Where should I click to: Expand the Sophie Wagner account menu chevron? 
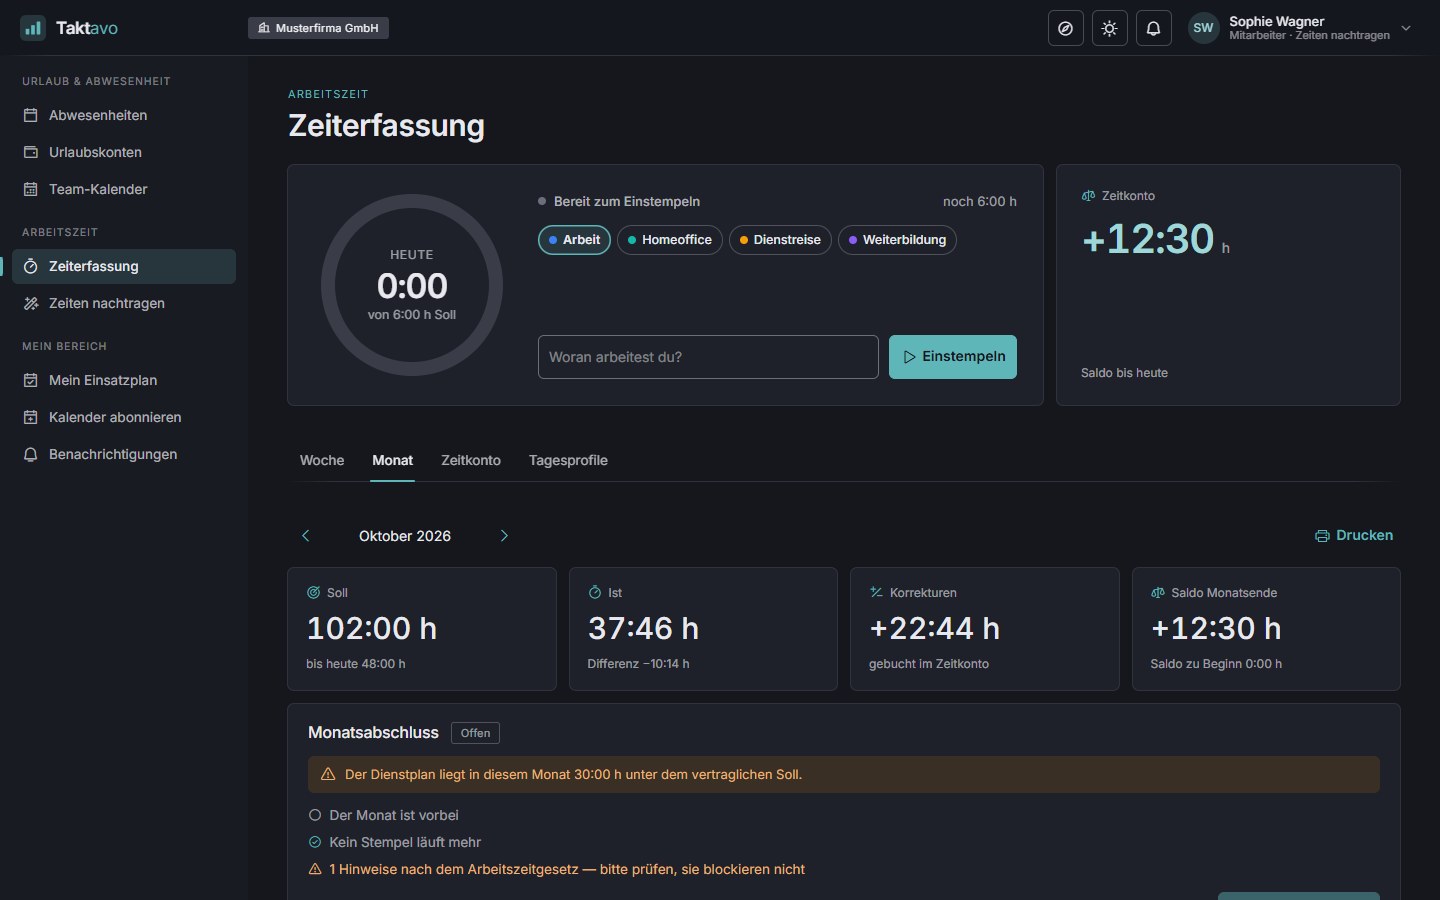tap(1406, 28)
